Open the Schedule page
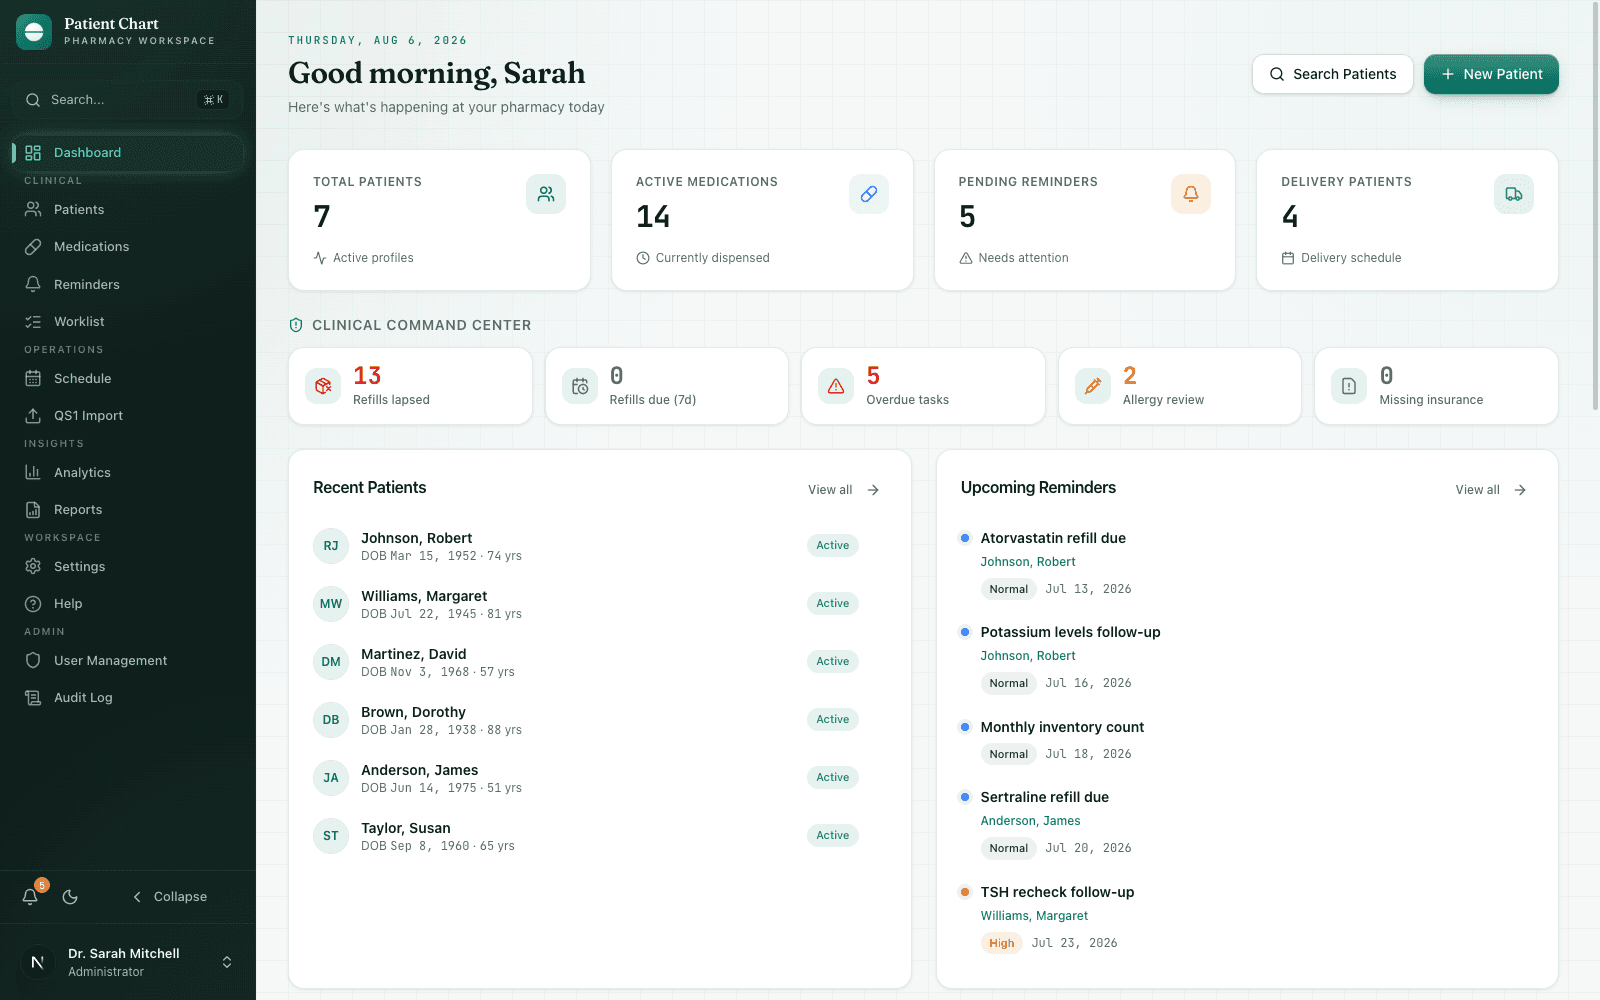The width and height of the screenshot is (1600, 1000). 128,379
